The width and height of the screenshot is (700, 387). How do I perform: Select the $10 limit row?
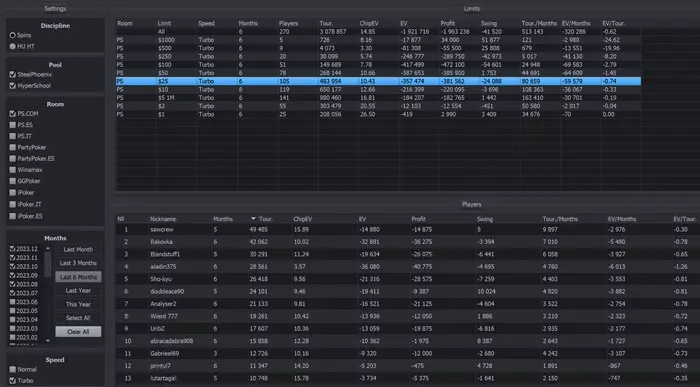click(x=379, y=89)
